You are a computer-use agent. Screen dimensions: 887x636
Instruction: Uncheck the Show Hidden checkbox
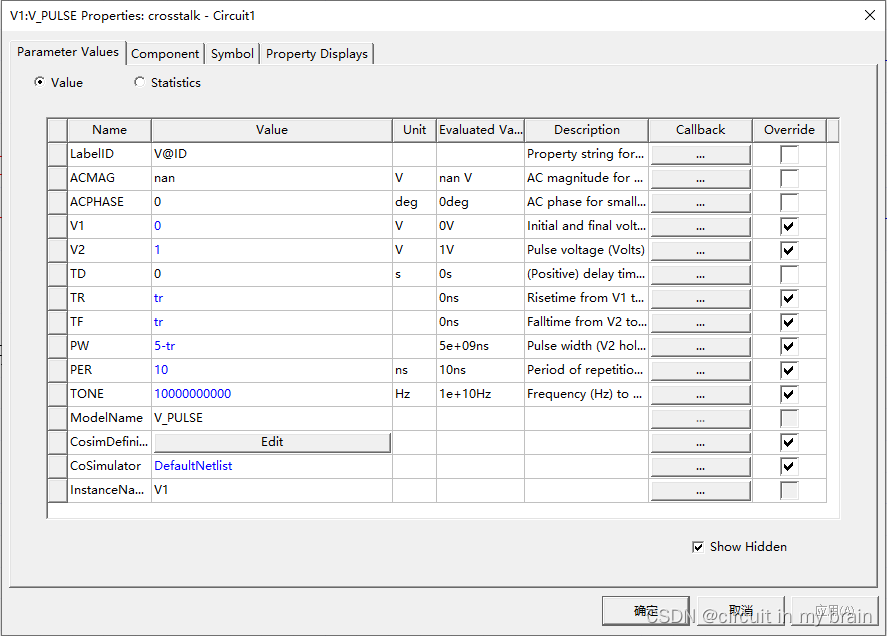(x=698, y=547)
